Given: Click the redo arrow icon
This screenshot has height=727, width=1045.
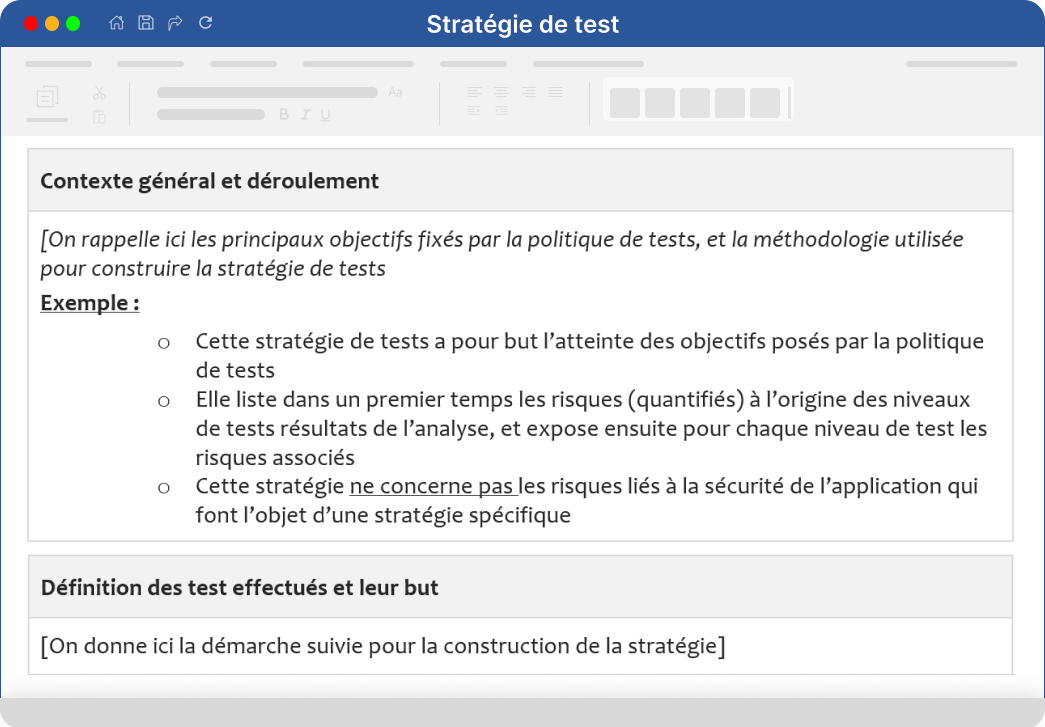Looking at the screenshot, I should 175,23.
